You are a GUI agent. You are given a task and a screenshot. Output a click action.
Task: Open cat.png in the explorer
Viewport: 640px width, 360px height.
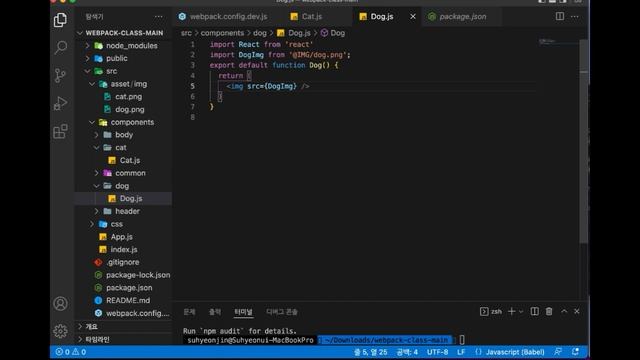point(123,97)
